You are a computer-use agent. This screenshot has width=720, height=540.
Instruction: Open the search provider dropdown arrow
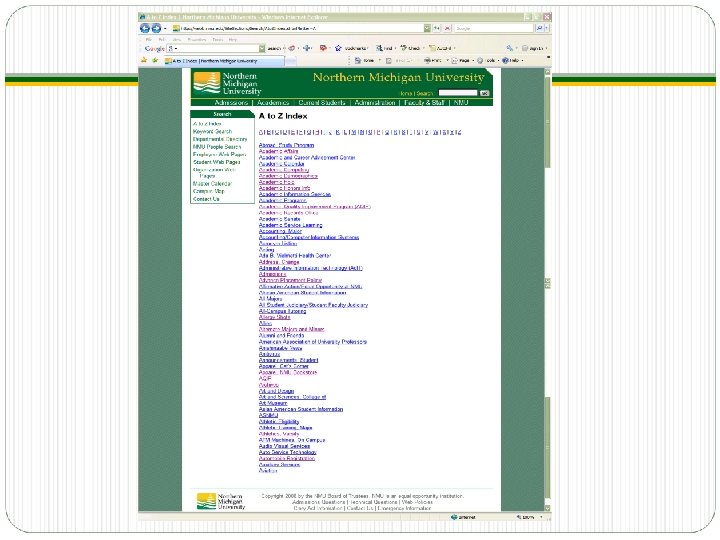click(x=546, y=28)
